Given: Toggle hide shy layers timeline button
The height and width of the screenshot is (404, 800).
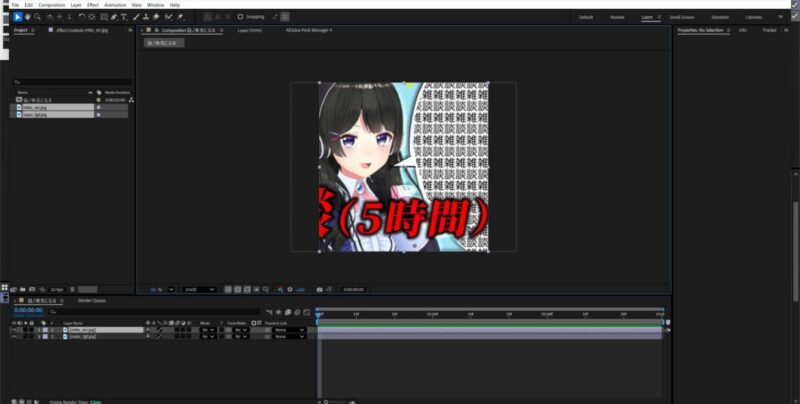Looking at the screenshot, I should tap(279, 312).
